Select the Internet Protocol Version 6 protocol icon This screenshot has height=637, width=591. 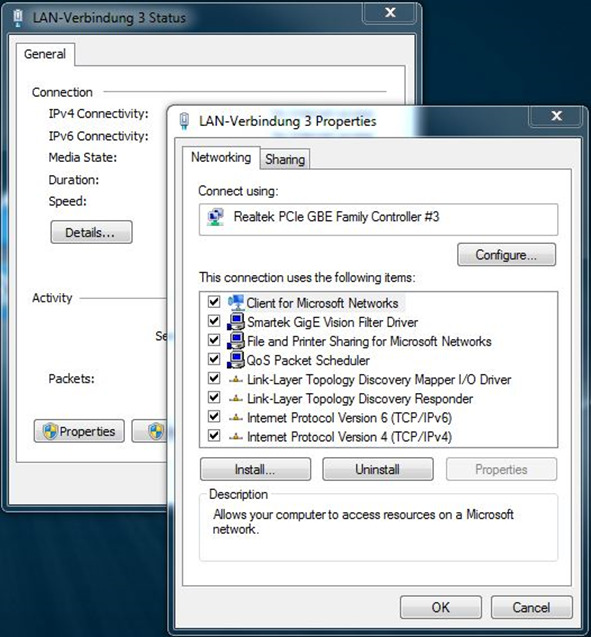(x=236, y=418)
